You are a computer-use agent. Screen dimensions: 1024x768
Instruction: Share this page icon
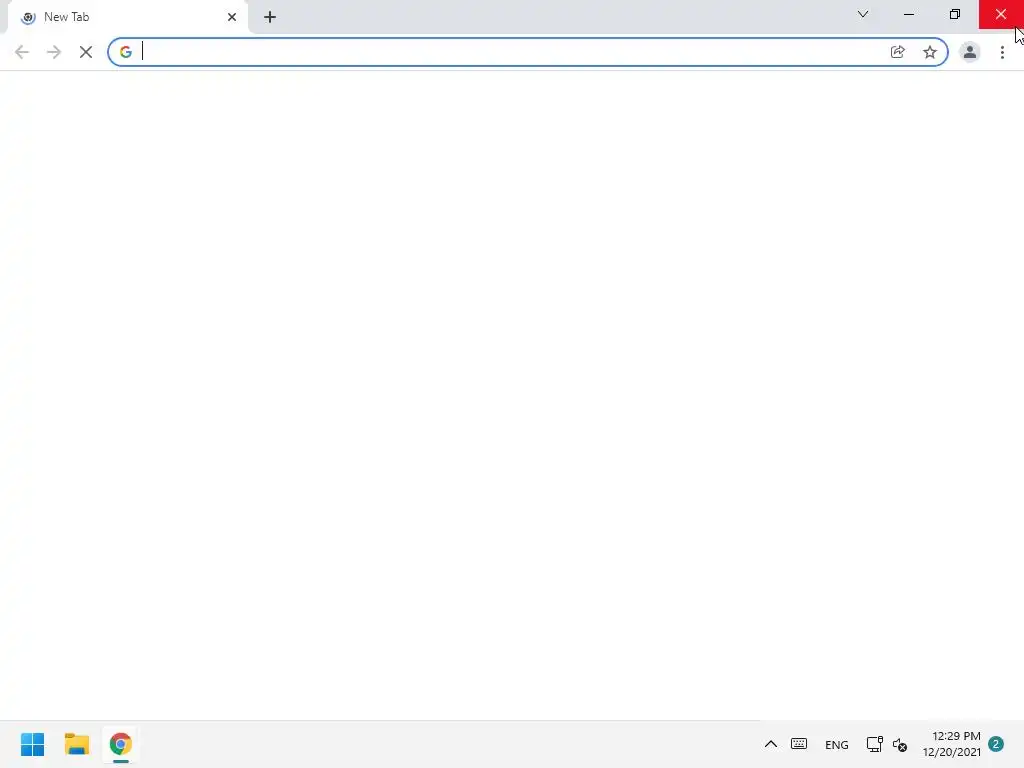pyautogui.click(x=898, y=52)
